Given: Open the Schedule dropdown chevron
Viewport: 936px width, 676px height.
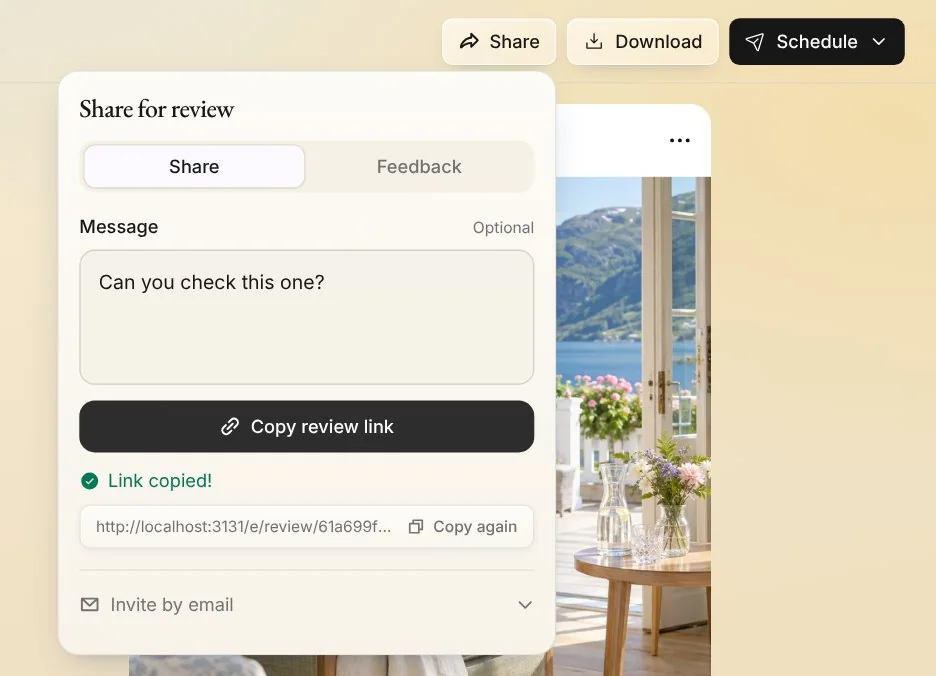Looking at the screenshot, I should 879,42.
